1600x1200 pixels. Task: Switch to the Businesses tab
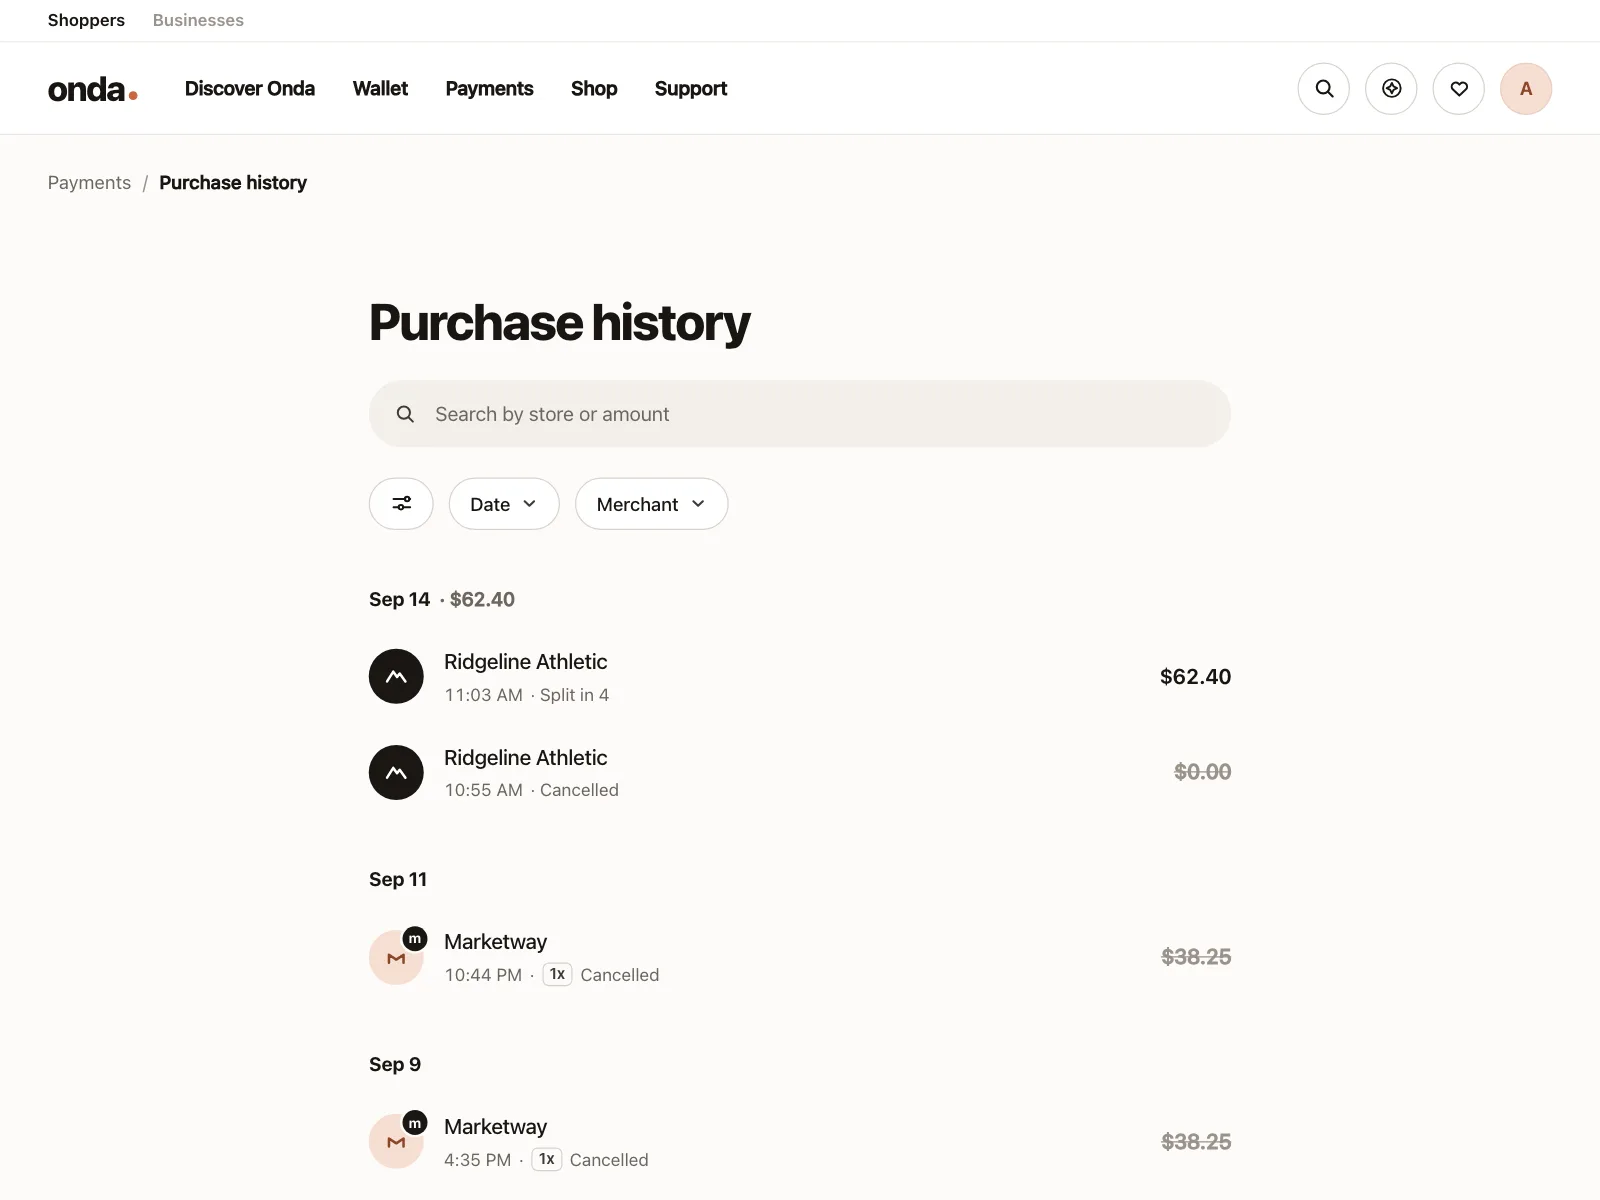(x=198, y=20)
